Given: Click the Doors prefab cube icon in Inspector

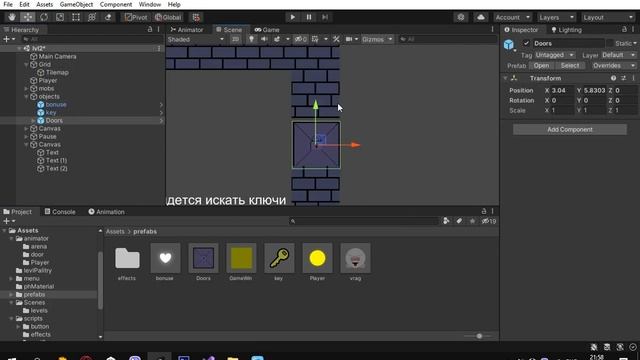Looking at the screenshot, I should pyautogui.click(x=509, y=44).
